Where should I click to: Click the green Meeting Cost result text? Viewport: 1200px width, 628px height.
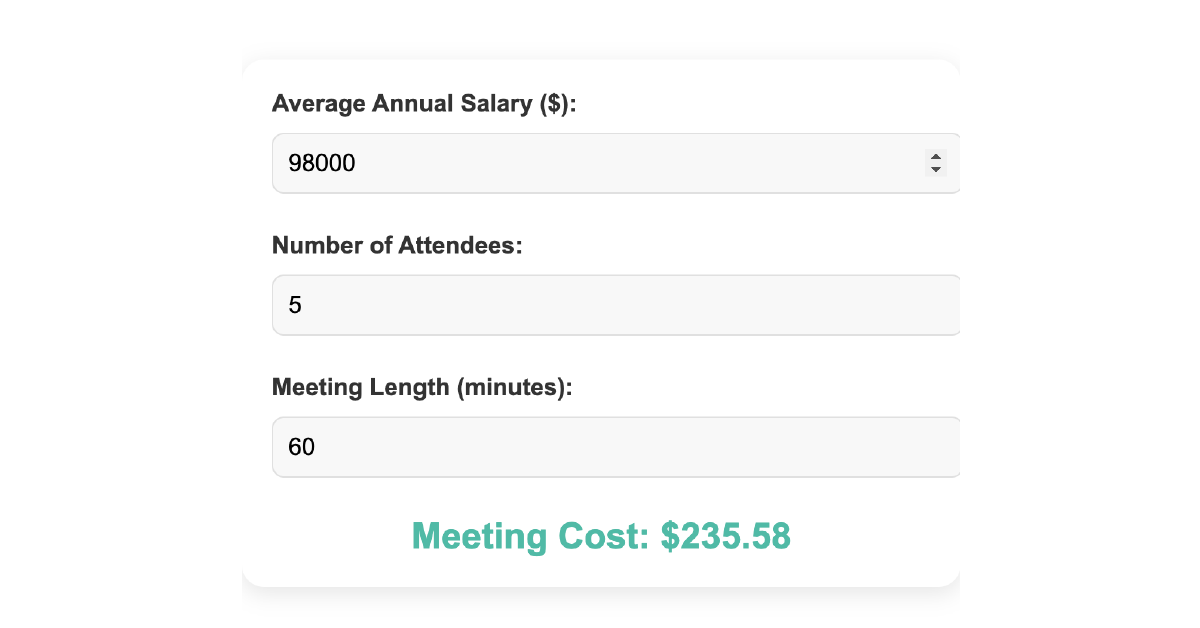pyautogui.click(x=601, y=537)
